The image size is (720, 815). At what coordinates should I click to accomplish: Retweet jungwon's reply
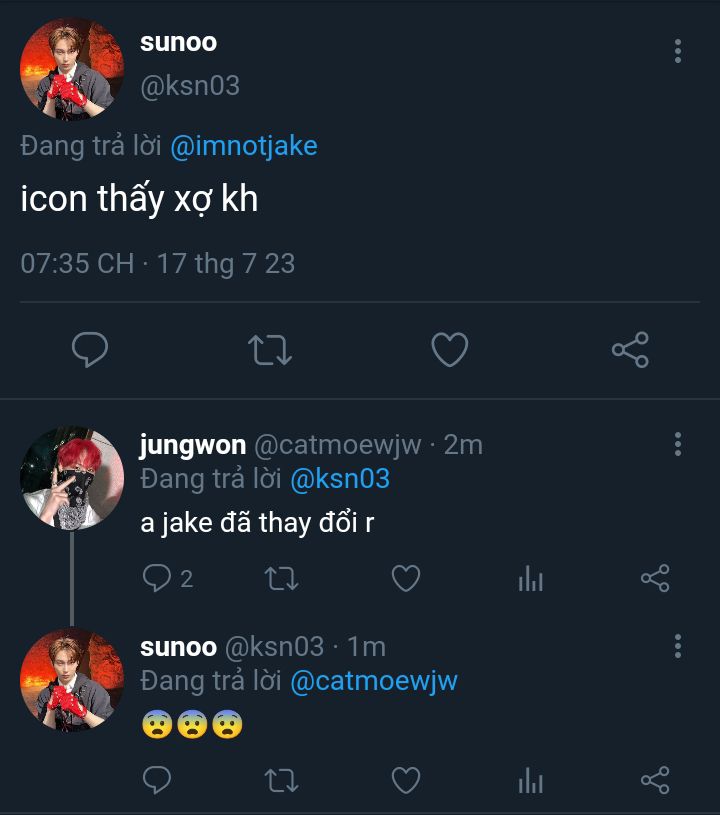tap(280, 578)
